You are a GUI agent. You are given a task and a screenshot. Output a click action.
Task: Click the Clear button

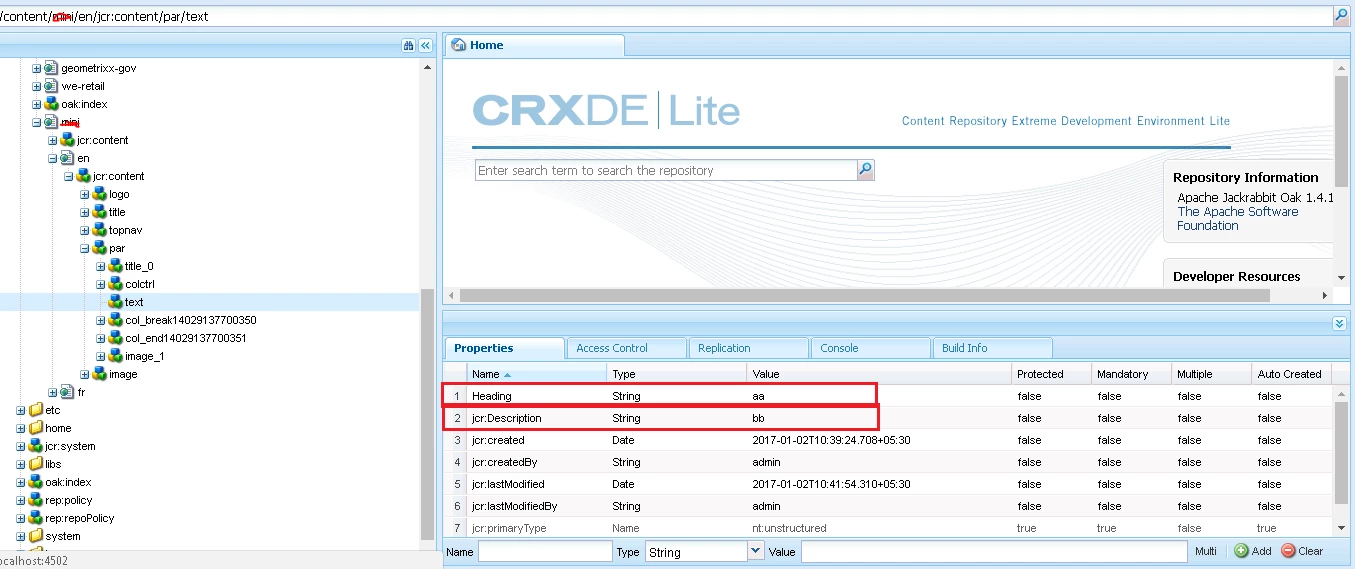[x=1302, y=551]
